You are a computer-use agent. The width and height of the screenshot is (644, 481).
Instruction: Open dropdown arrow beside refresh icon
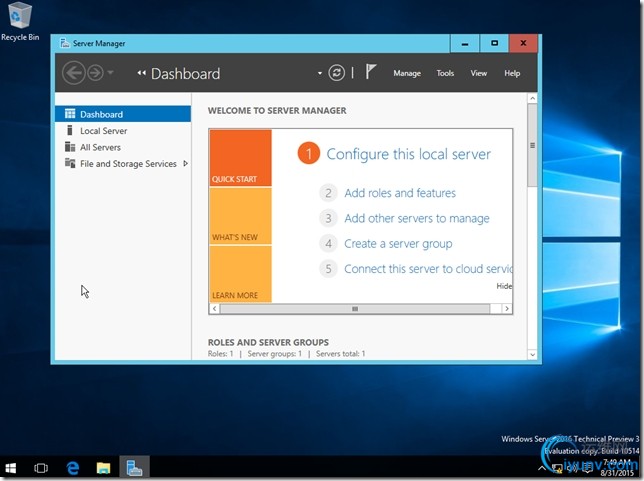tap(320, 73)
